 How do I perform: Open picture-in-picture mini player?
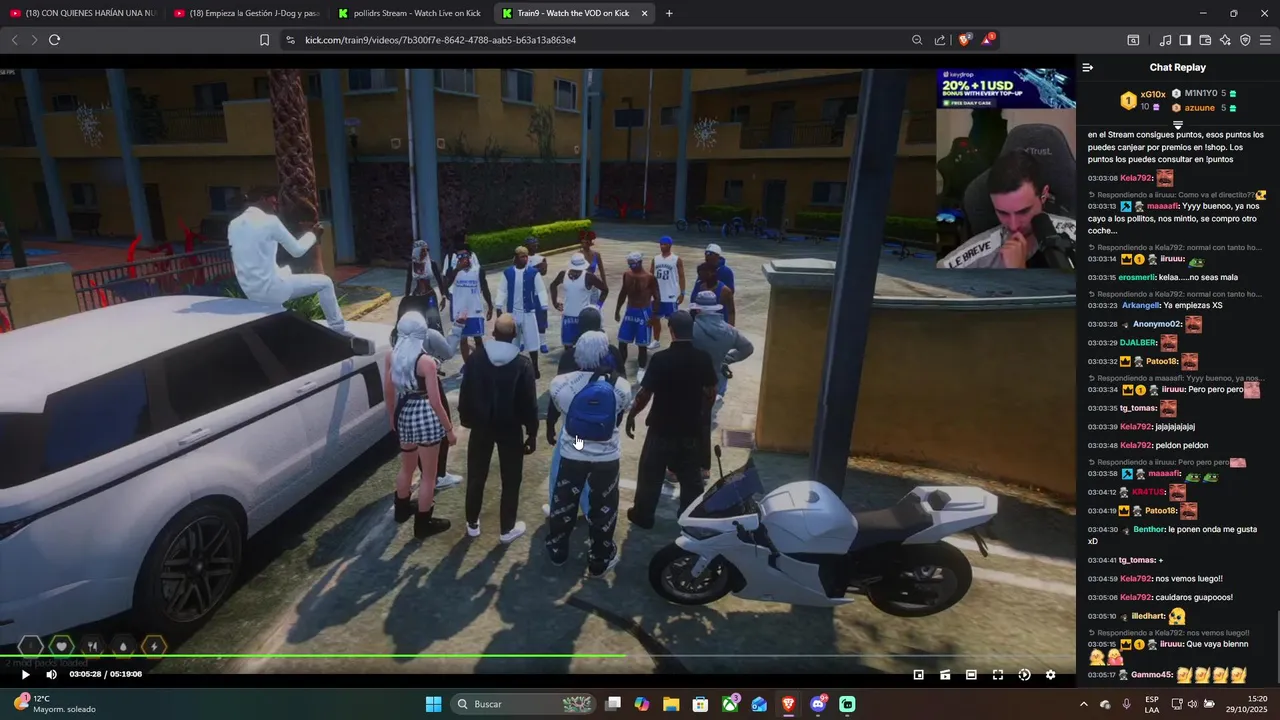[x=919, y=675]
